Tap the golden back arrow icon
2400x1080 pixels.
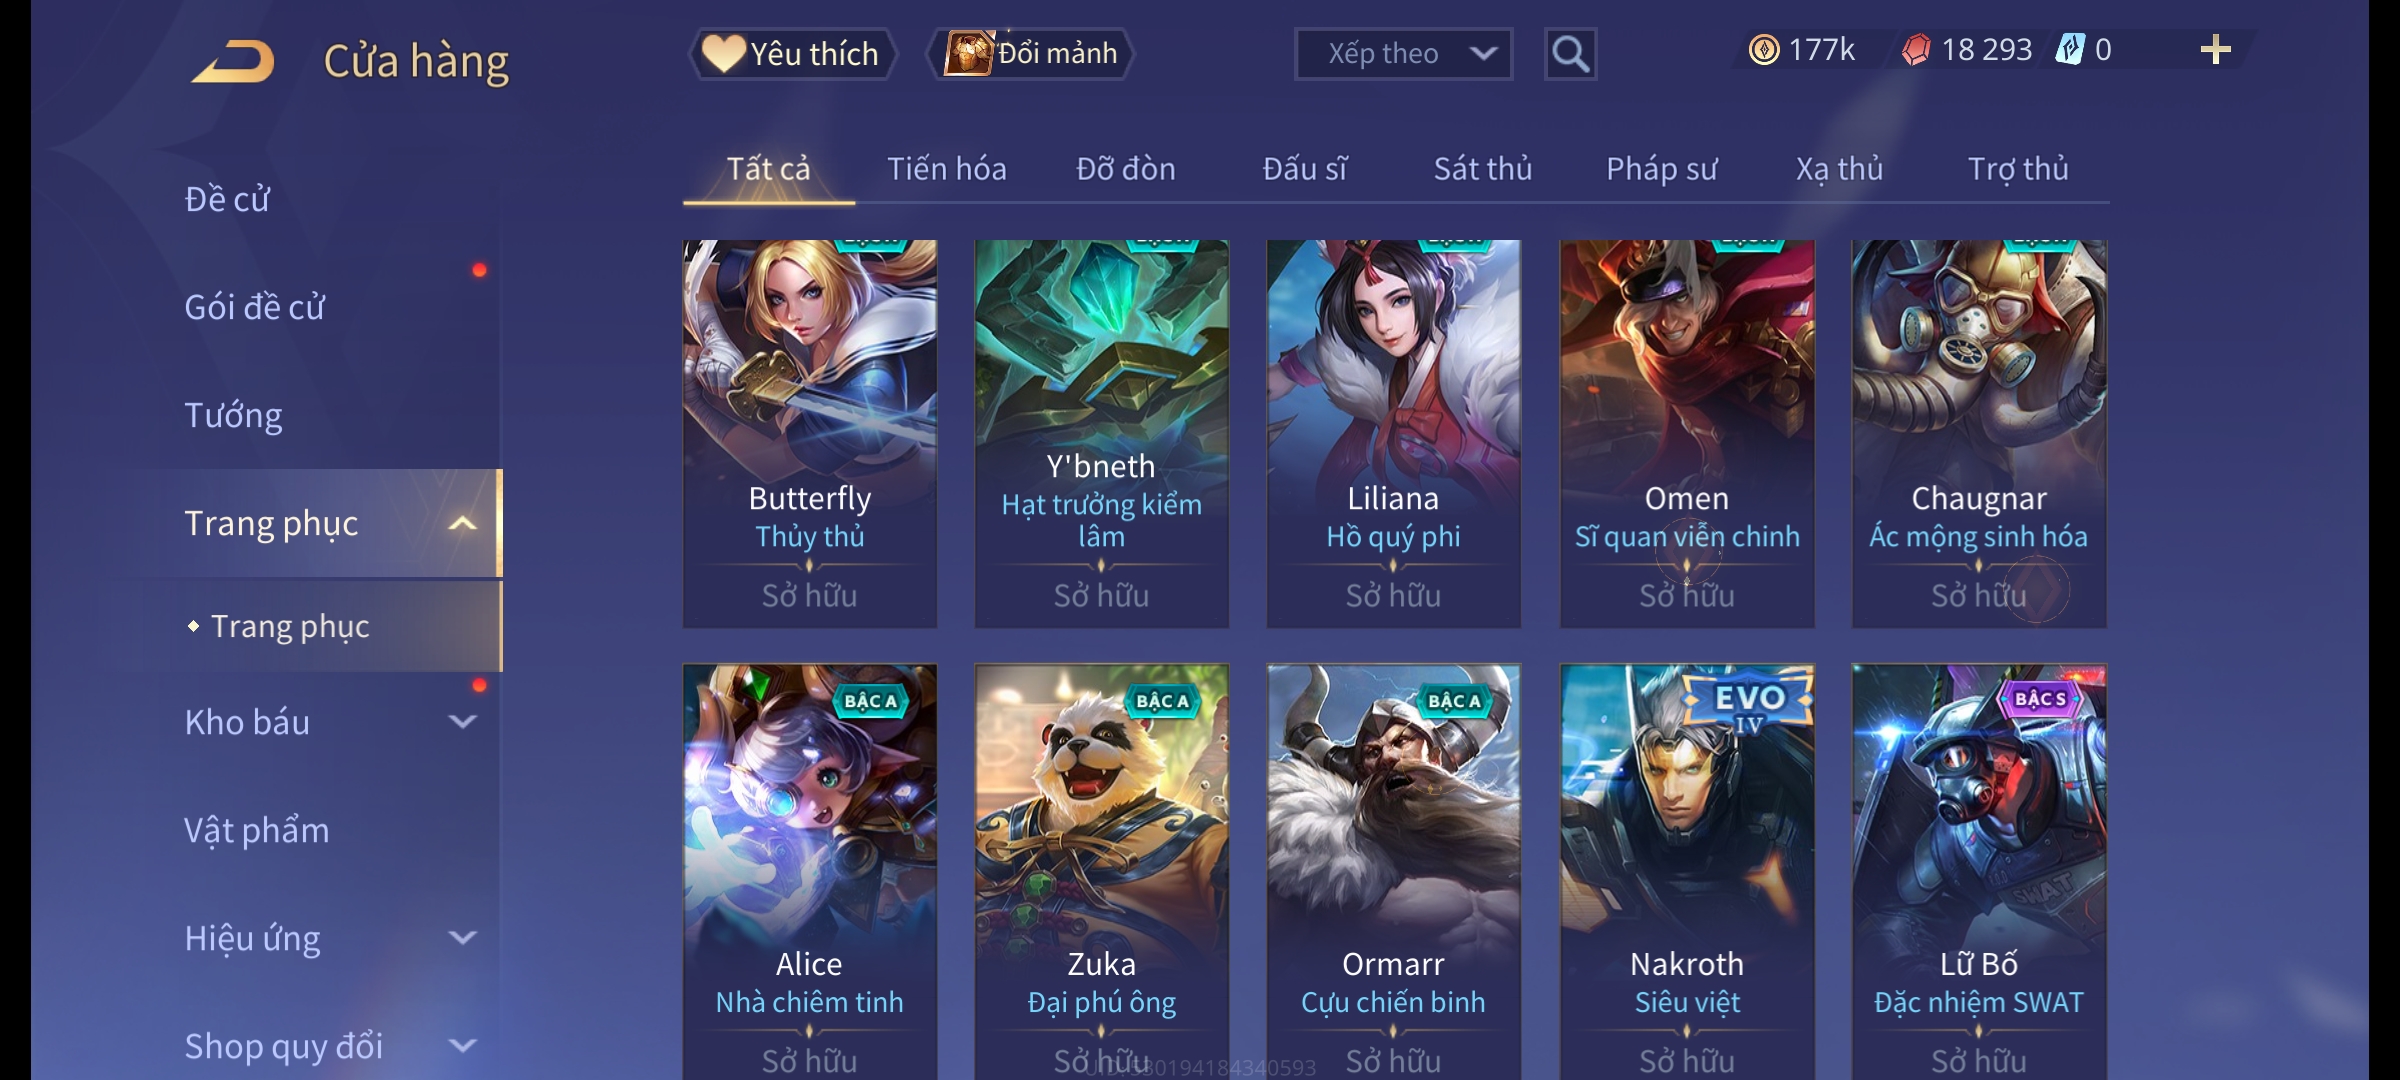234,61
